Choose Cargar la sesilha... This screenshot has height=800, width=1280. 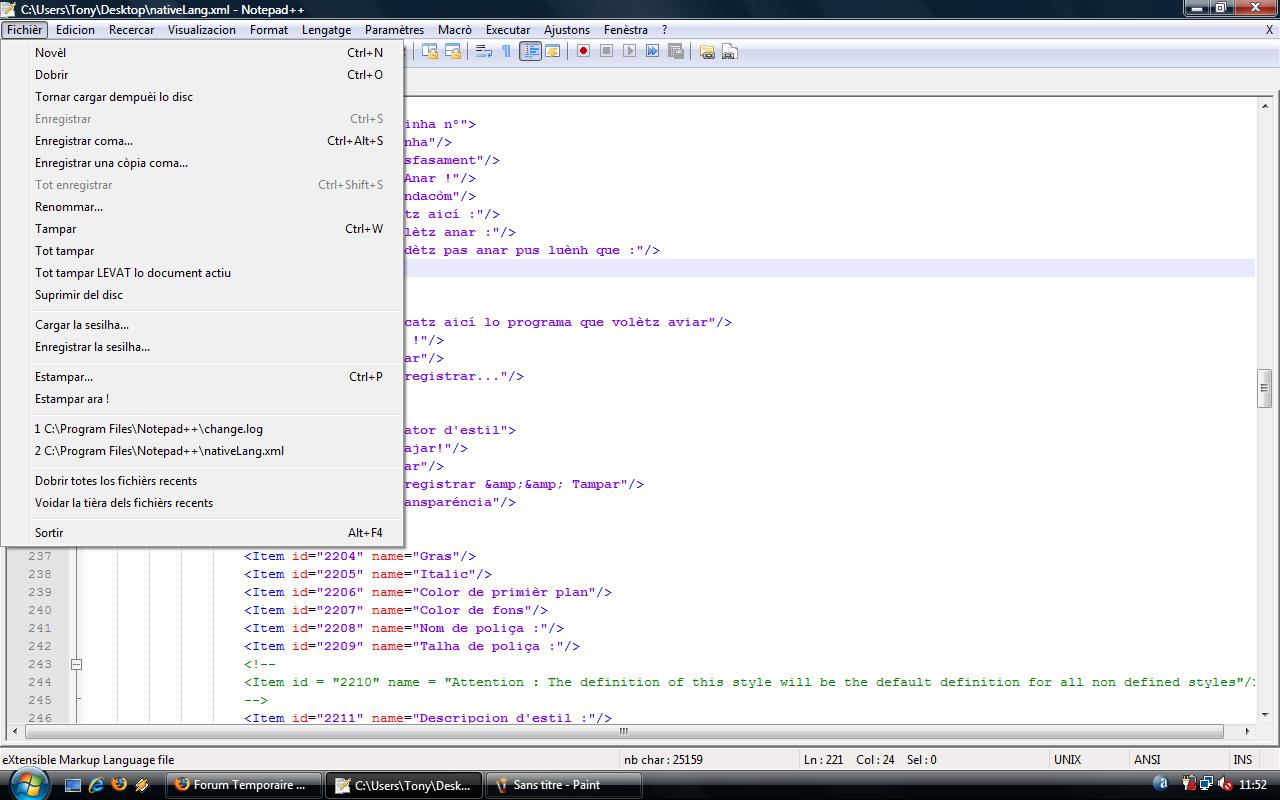click(203, 325)
